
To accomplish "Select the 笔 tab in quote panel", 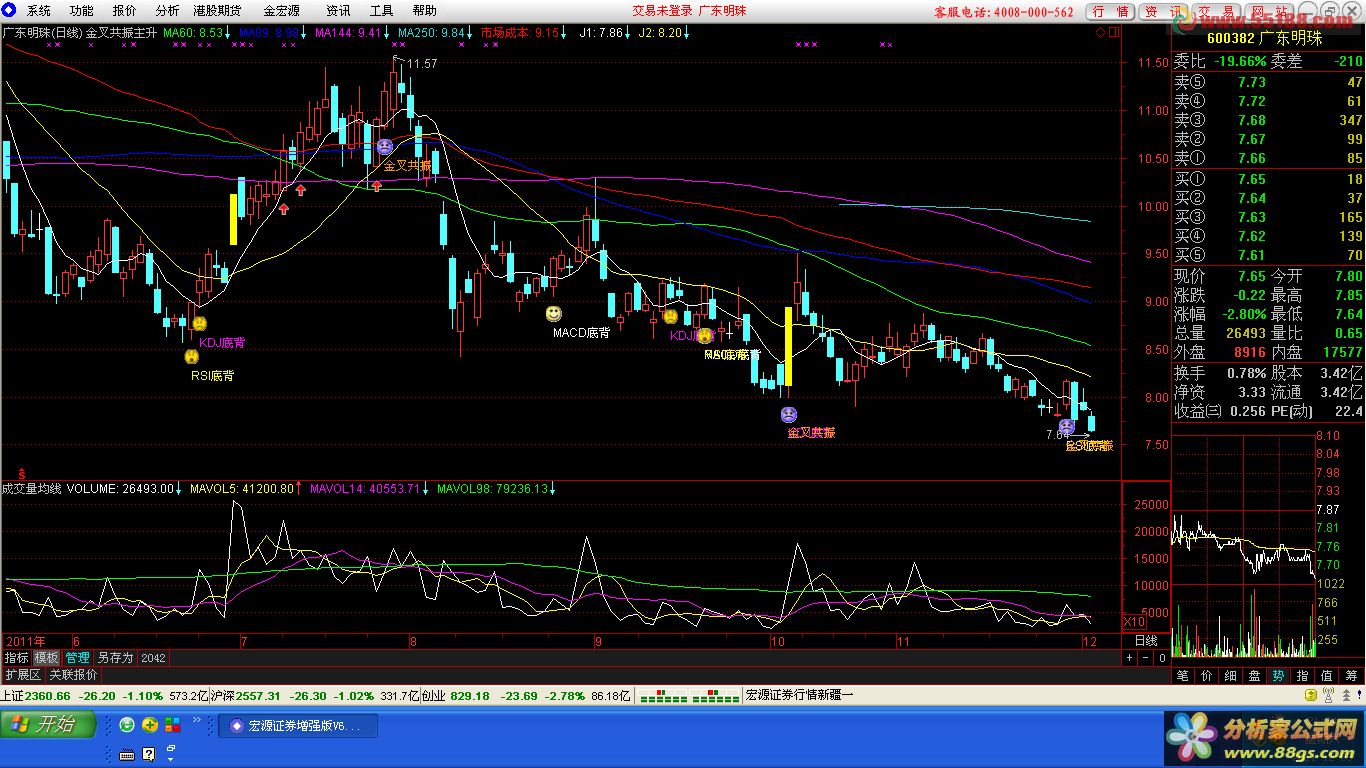I will [x=1183, y=676].
